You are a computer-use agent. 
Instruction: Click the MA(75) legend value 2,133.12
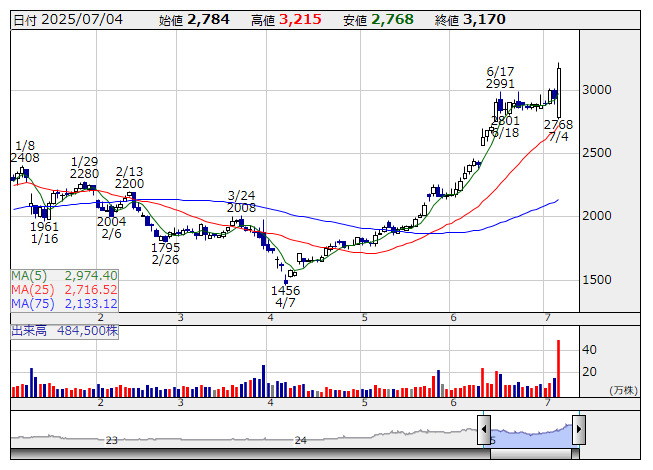(91, 304)
